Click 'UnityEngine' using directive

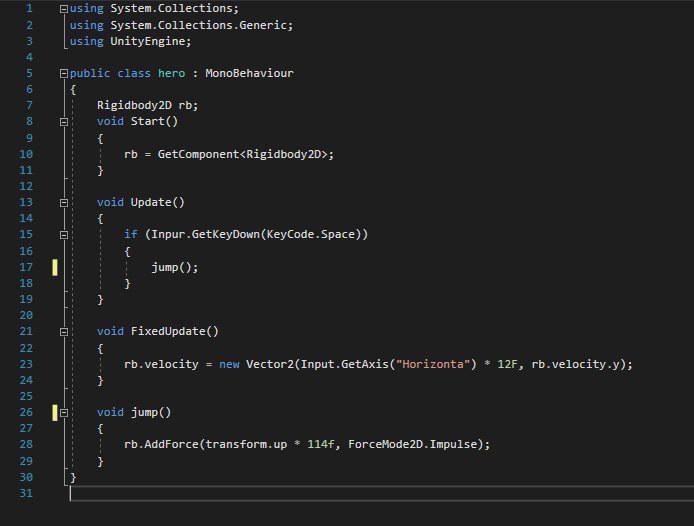coord(147,41)
